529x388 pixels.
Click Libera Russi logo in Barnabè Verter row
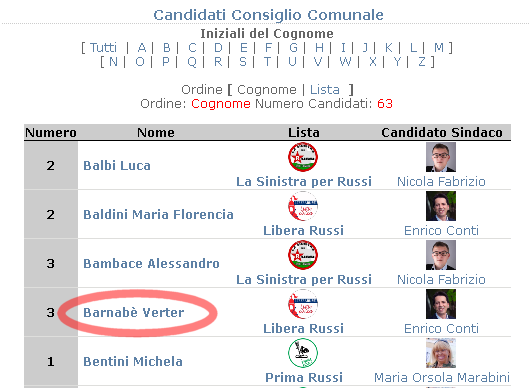303,304
